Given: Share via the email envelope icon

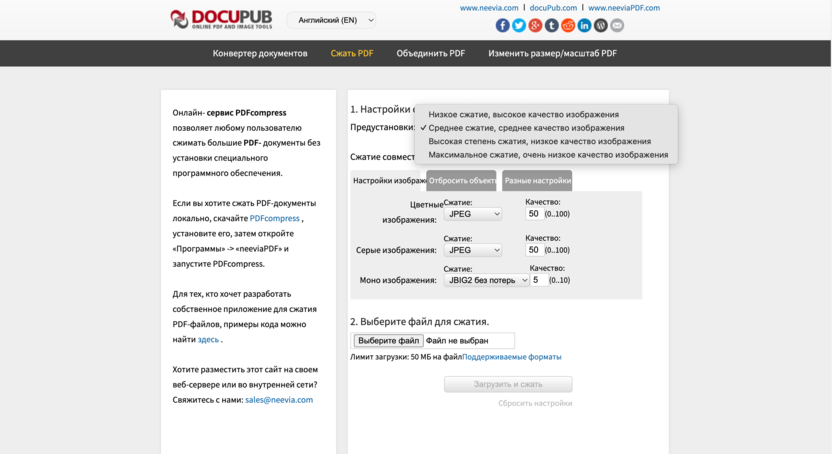Looking at the screenshot, I should click(617, 25).
